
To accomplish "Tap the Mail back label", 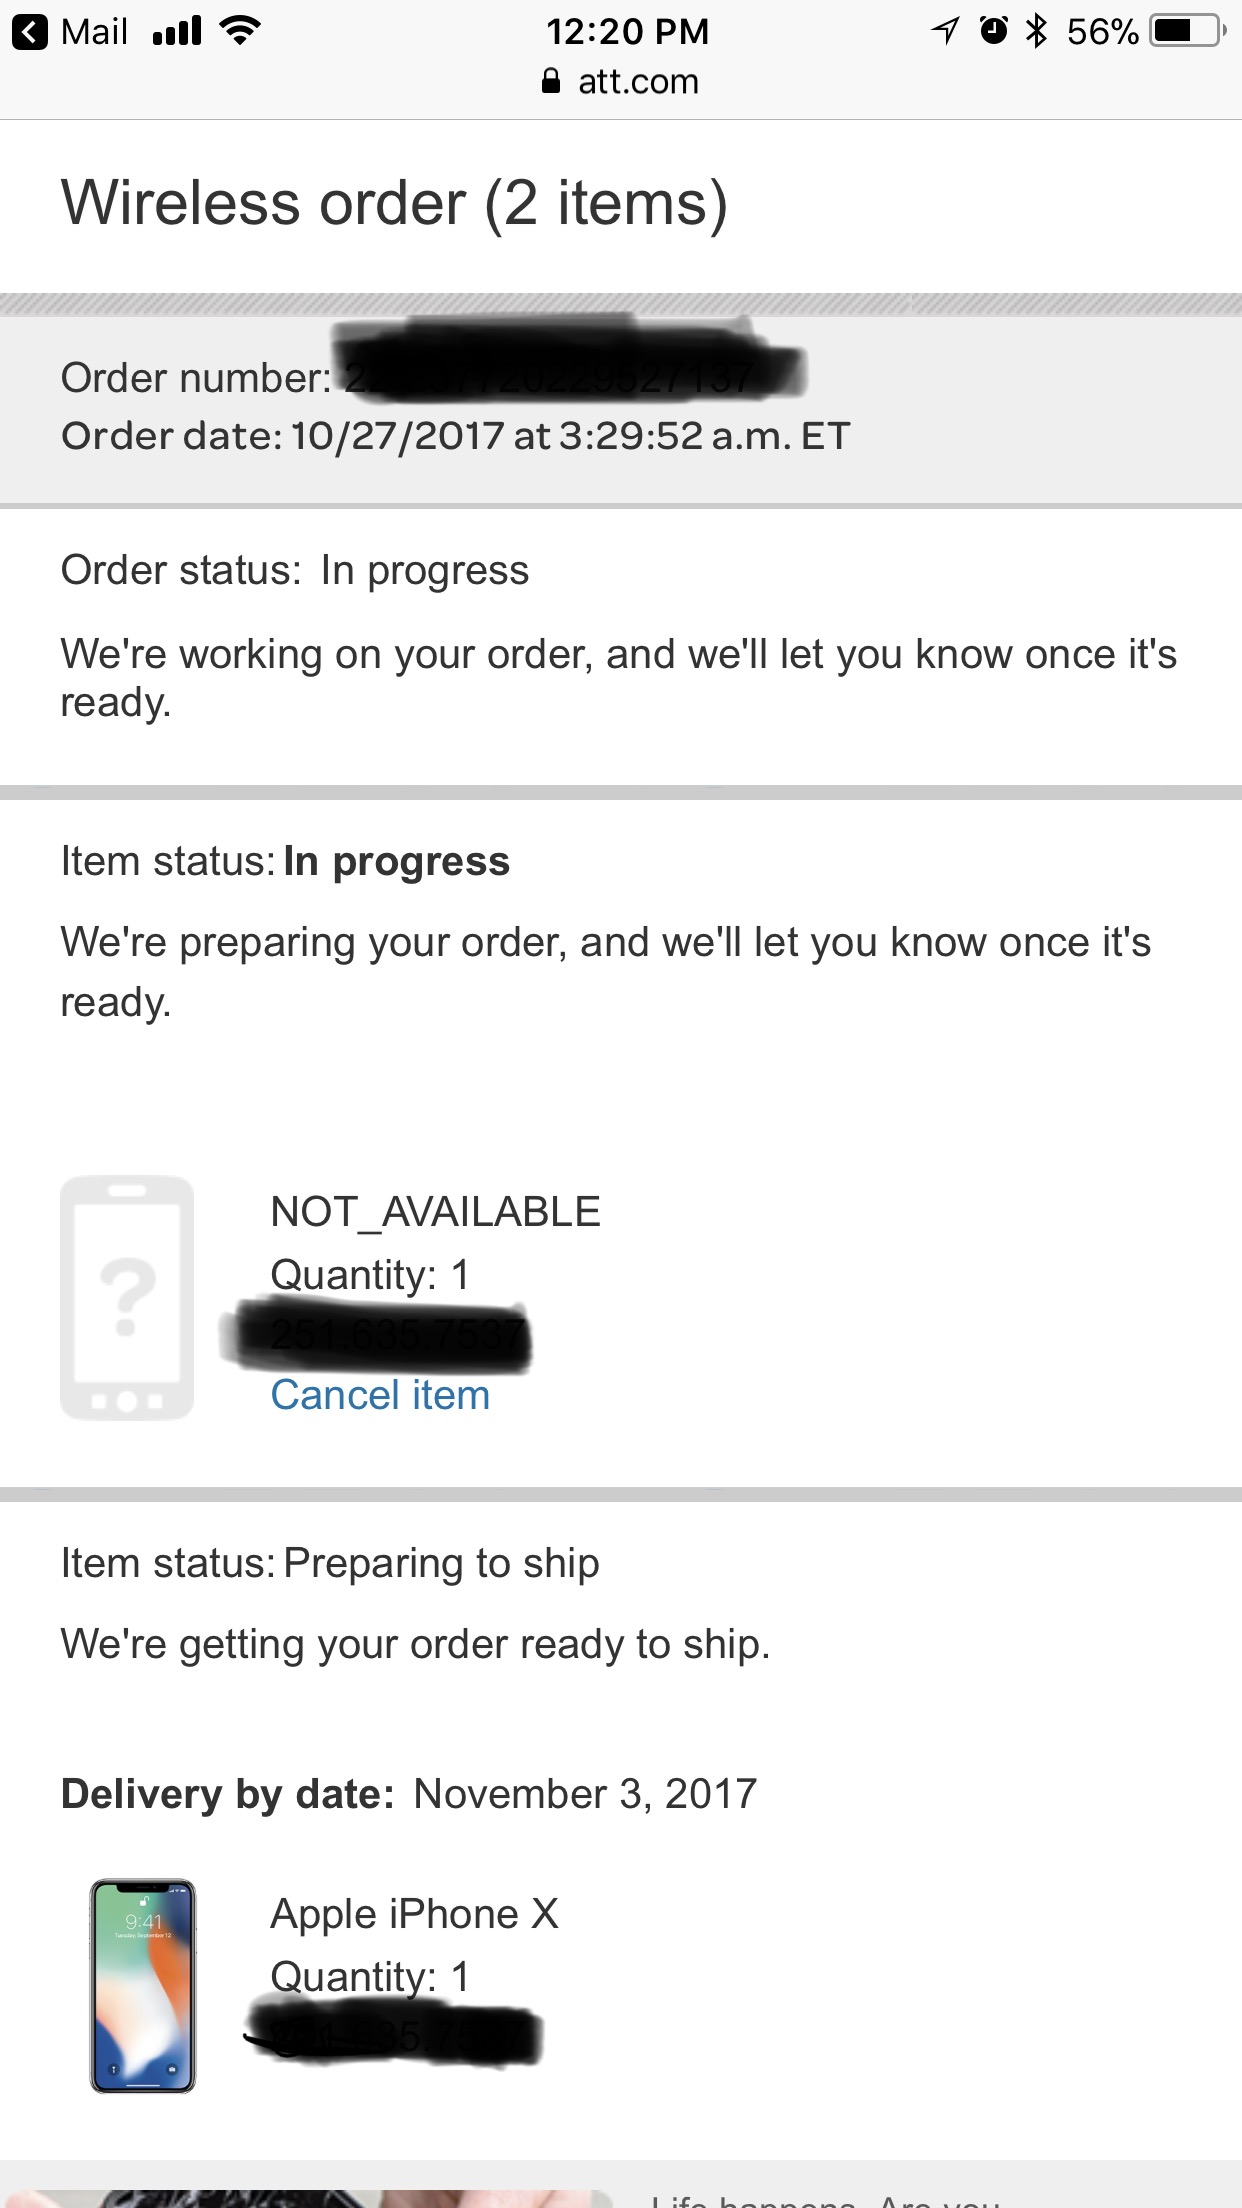I will (x=94, y=32).
